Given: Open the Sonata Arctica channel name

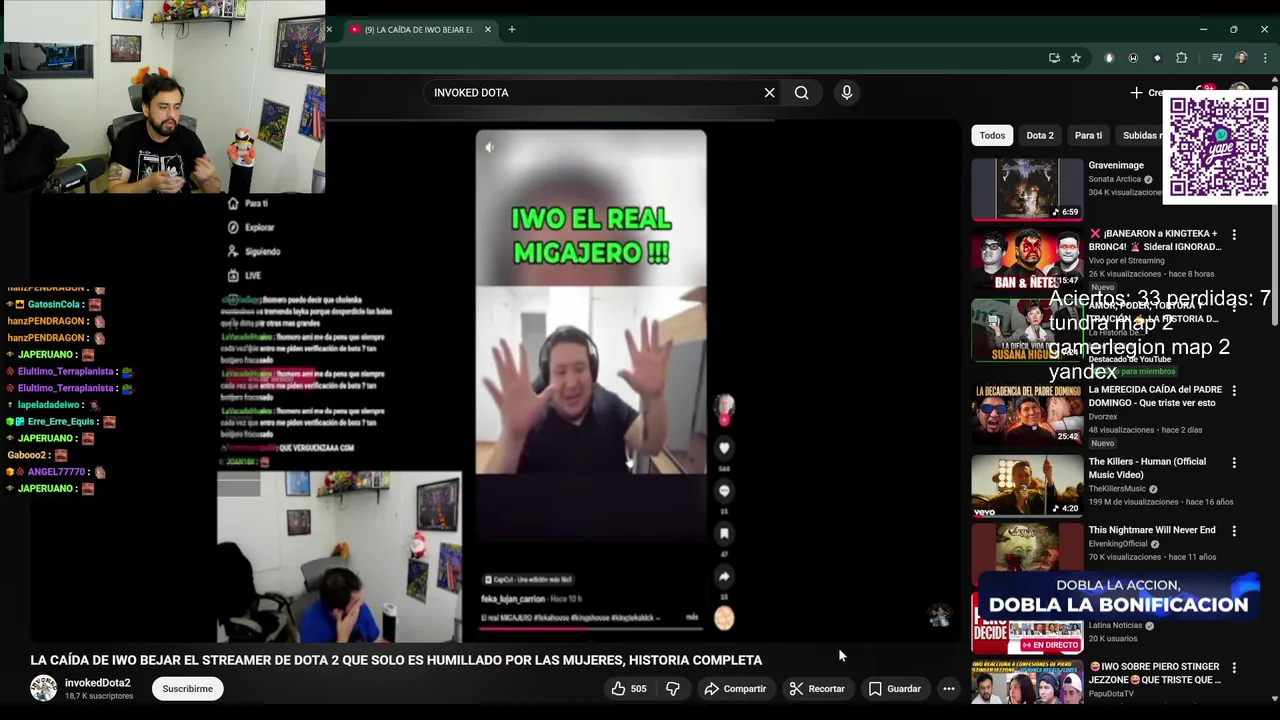Looking at the screenshot, I should [x=1115, y=179].
